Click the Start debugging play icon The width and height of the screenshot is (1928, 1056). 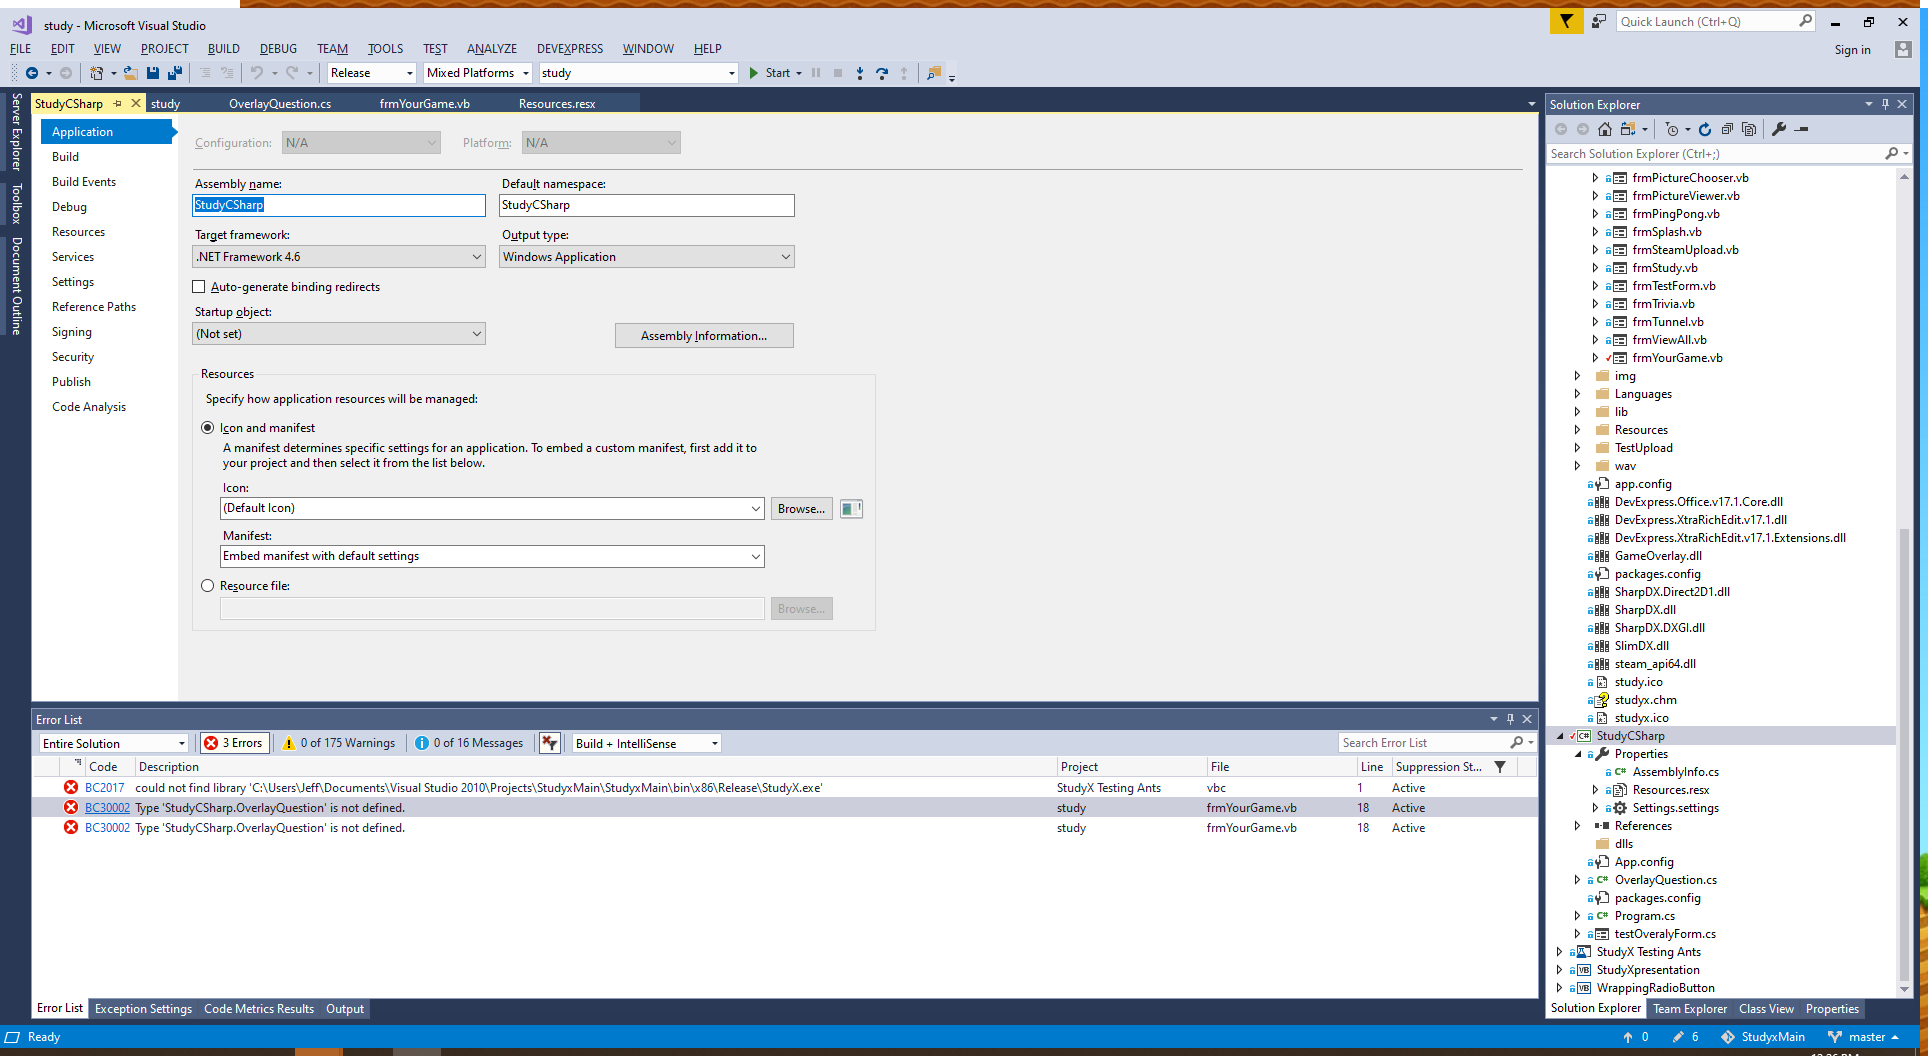click(x=754, y=73)
